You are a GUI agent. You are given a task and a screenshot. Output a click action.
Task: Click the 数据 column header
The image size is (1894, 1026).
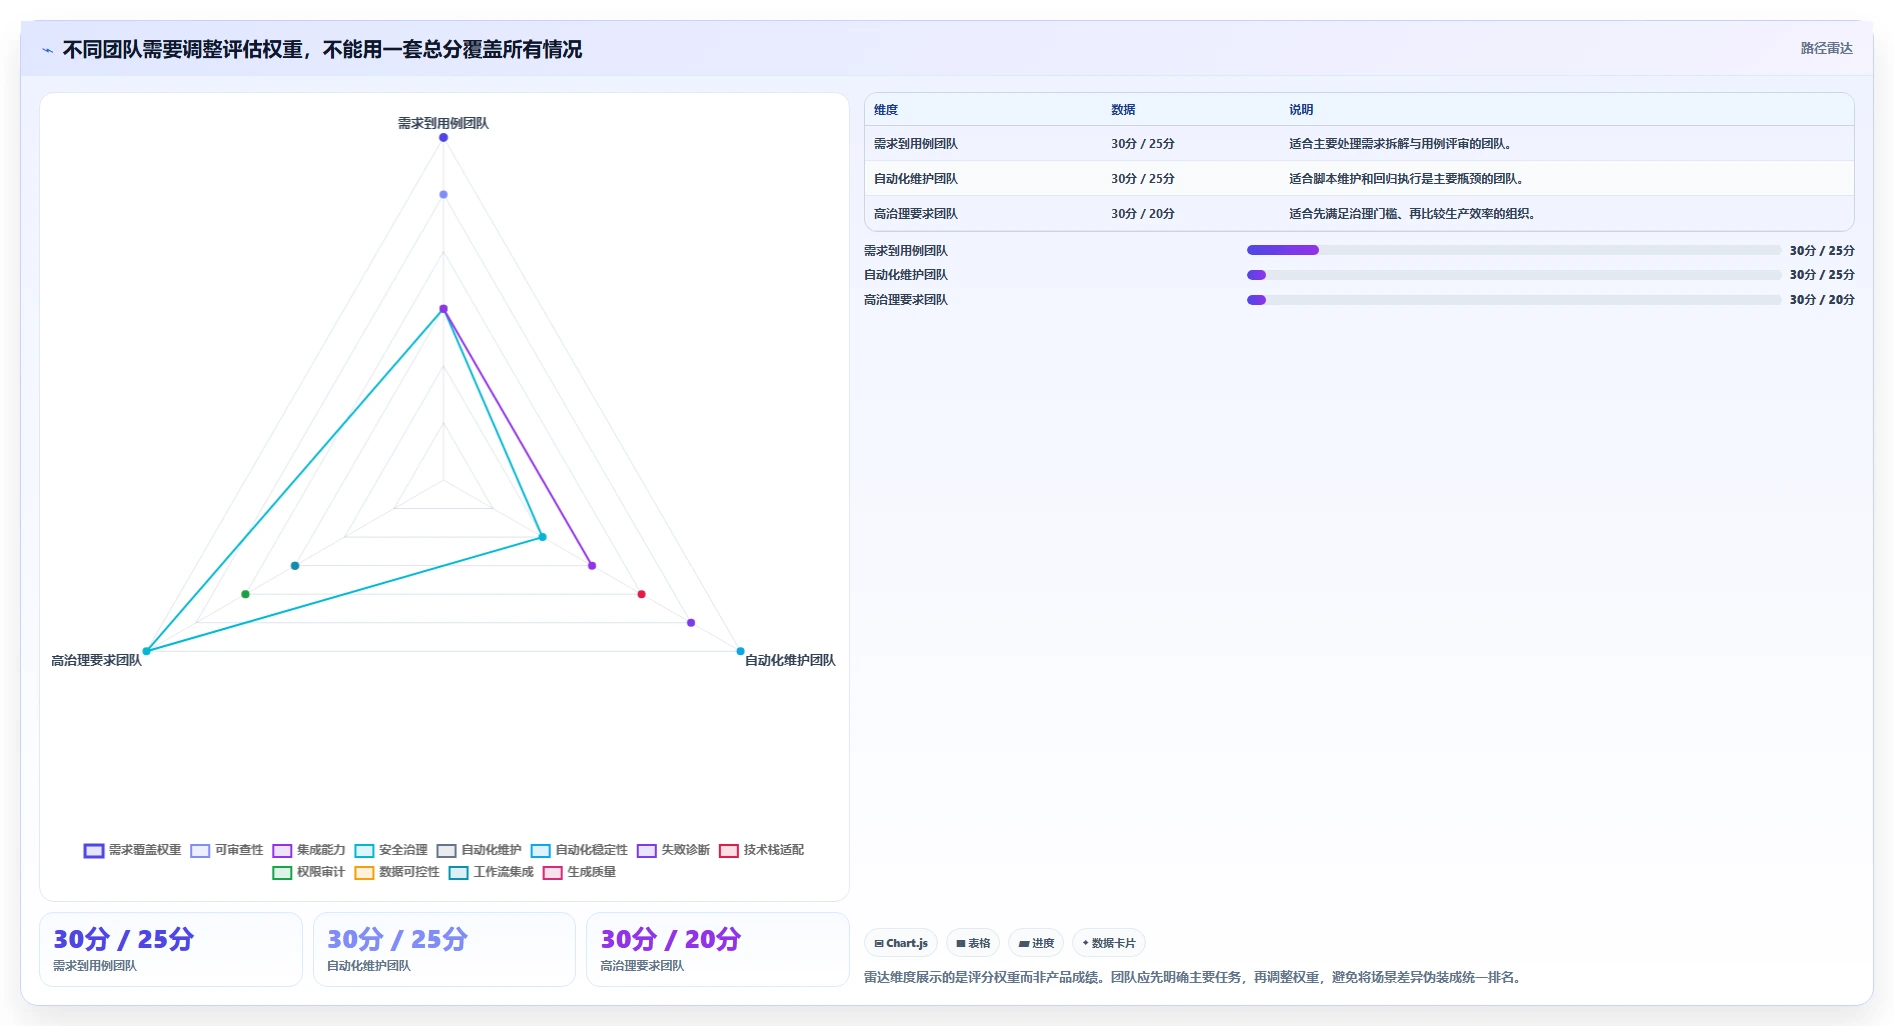click(x=1123, y=110)
